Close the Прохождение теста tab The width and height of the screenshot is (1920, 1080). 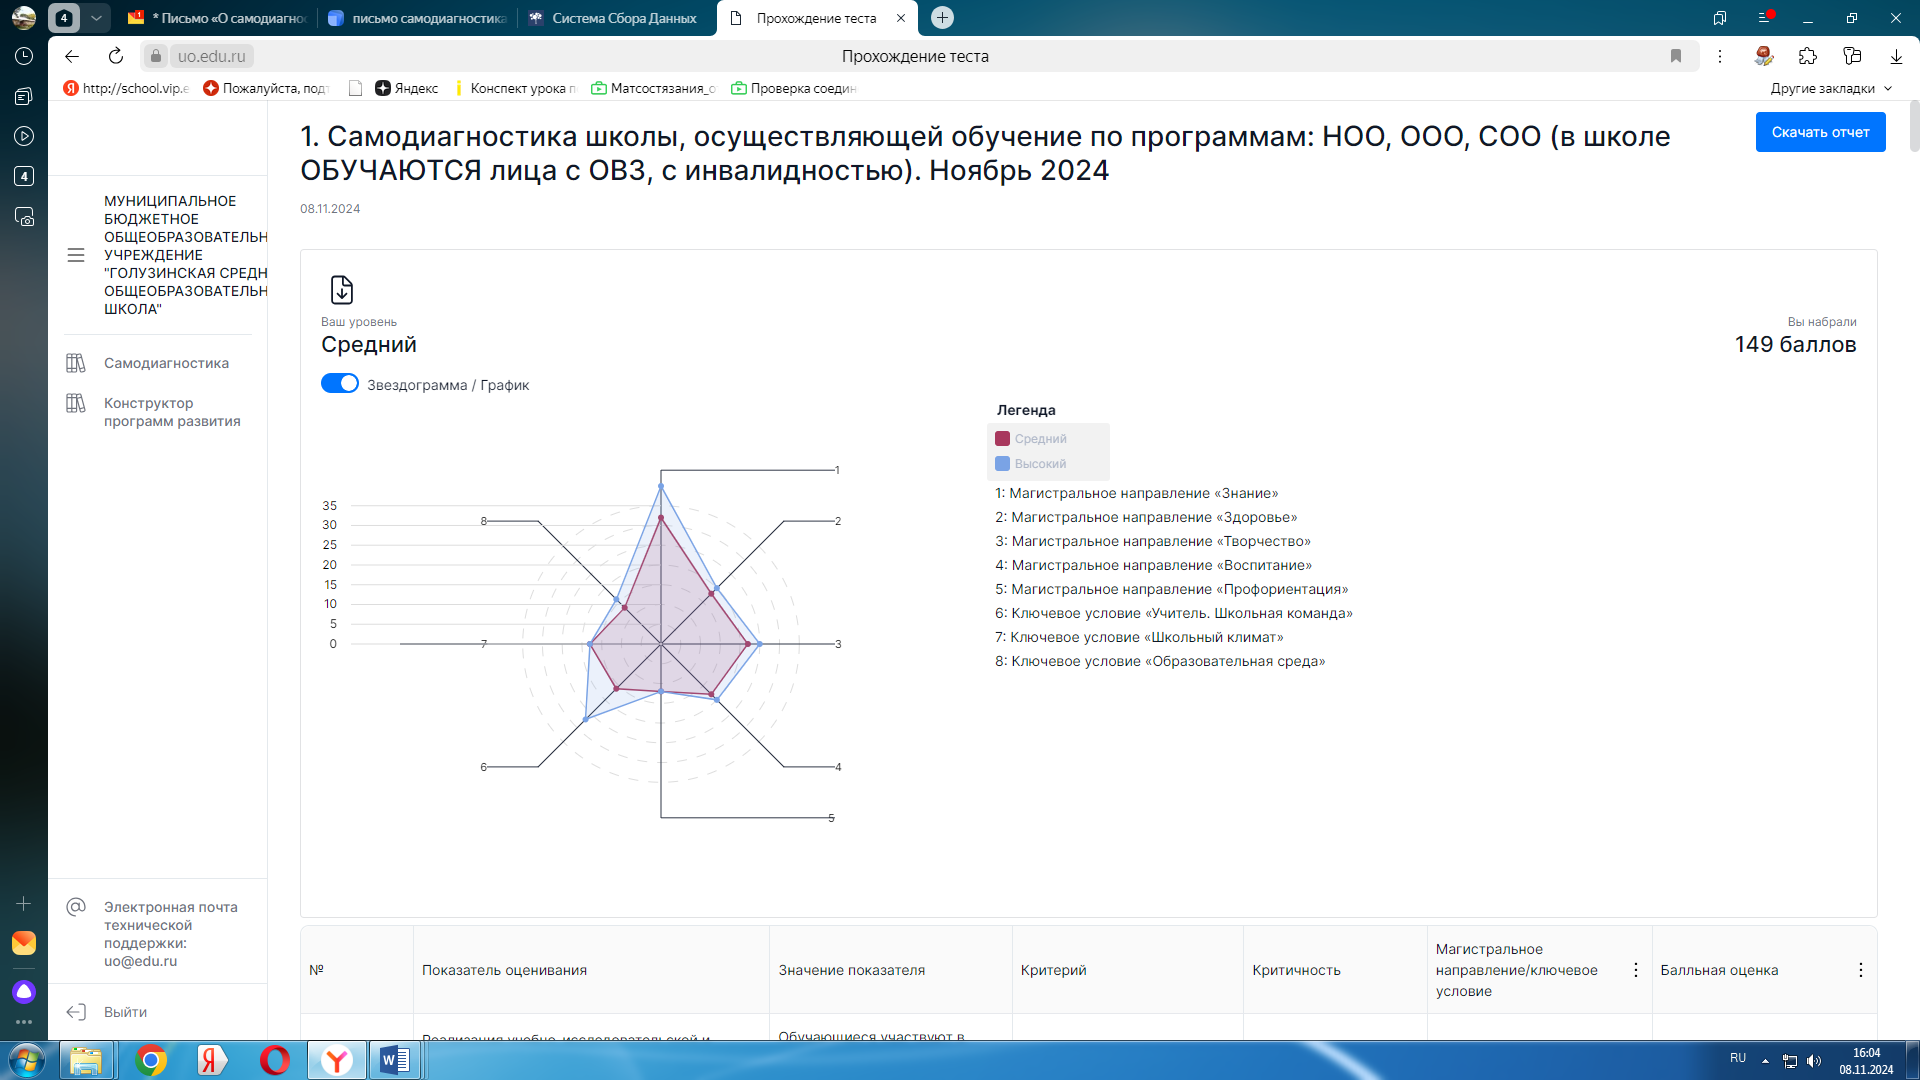click(901, 18)
